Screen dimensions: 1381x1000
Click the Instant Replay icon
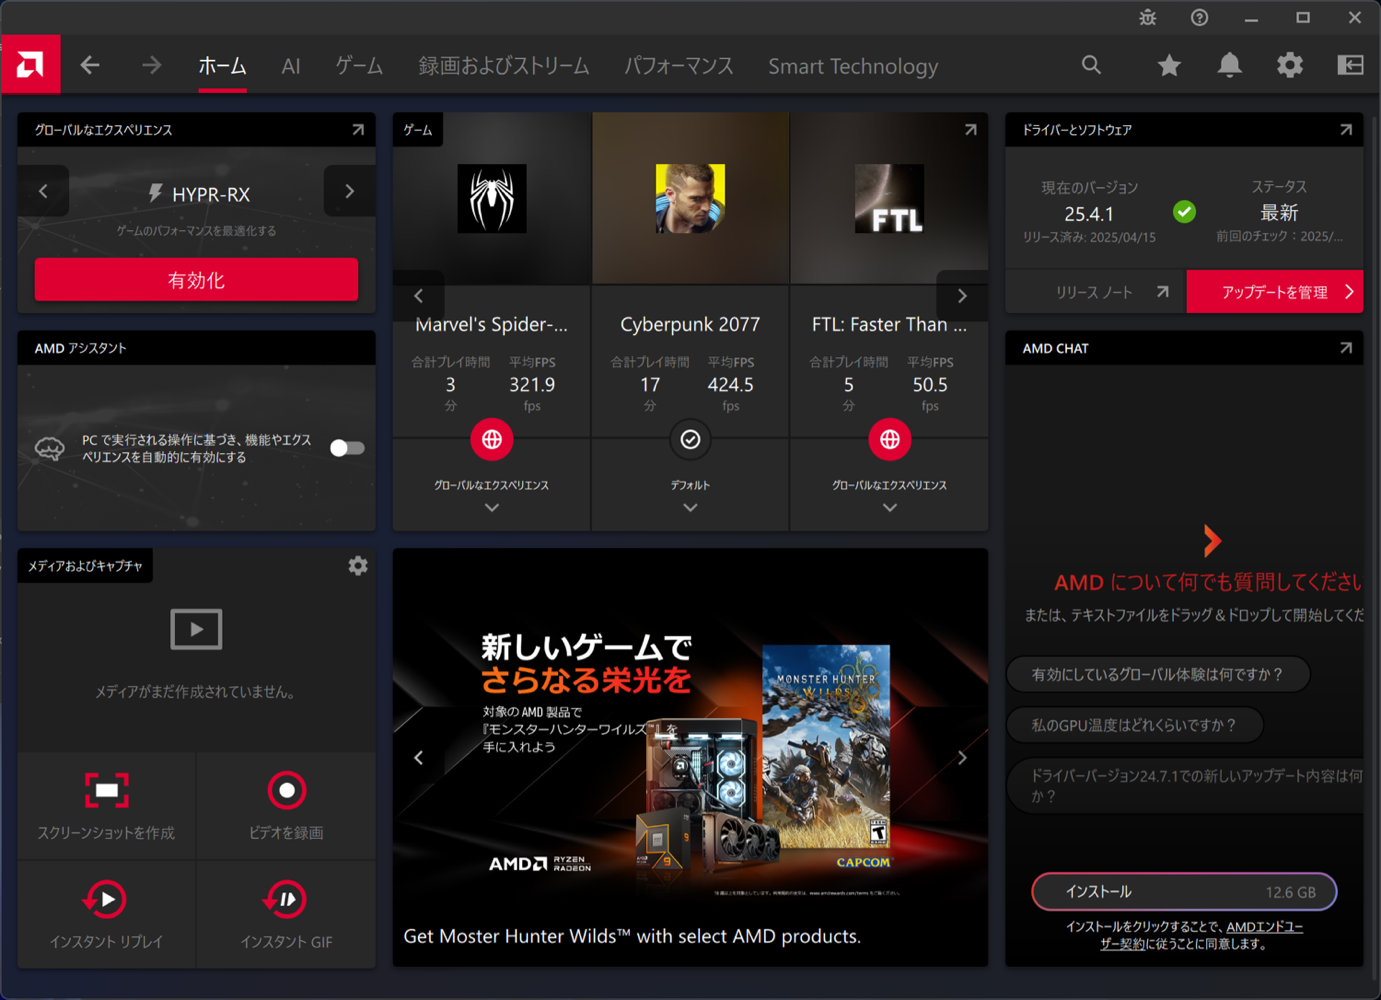click(106, 899)
